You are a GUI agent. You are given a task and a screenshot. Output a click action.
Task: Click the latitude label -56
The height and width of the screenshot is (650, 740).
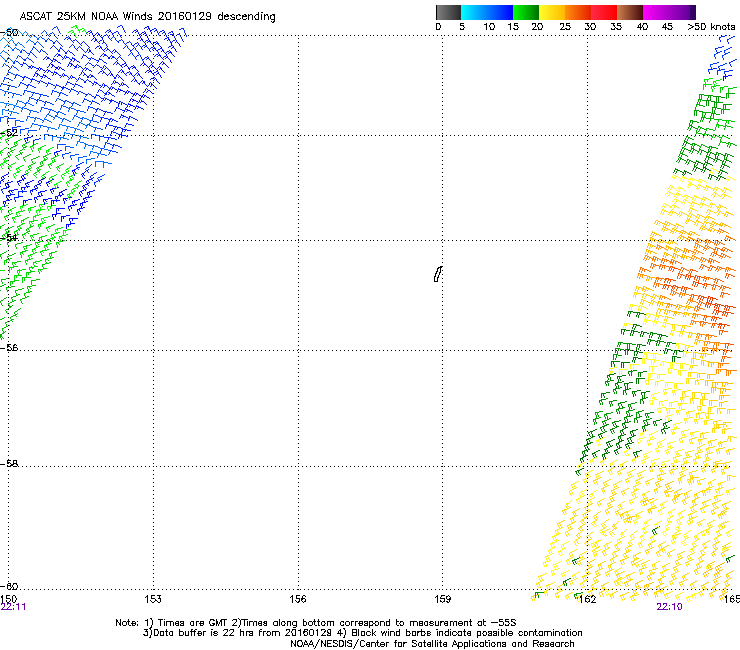click(x=9, y=347)
